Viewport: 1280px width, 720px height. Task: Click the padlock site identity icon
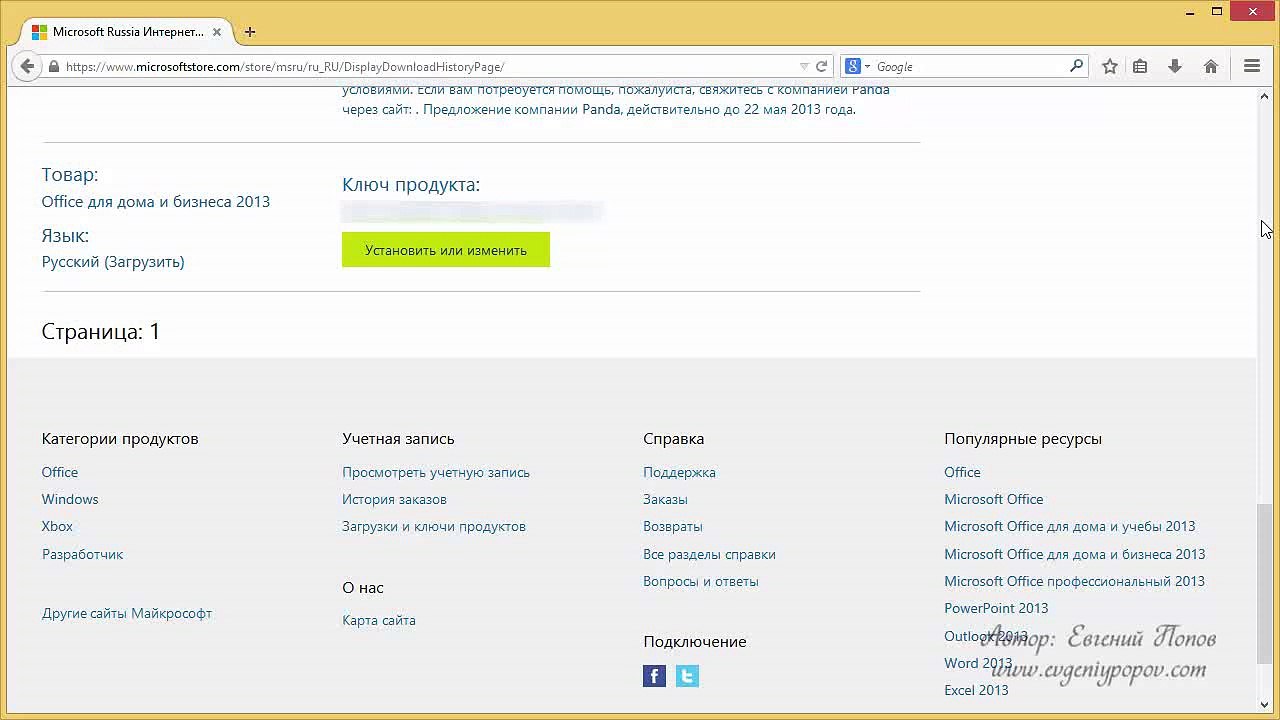click(54, 67)
